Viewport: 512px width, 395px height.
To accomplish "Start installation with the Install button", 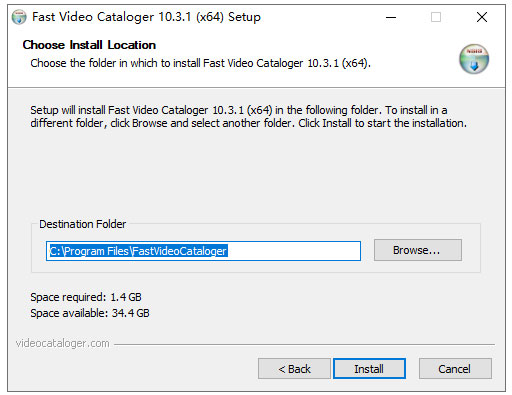I will (369, 369).
